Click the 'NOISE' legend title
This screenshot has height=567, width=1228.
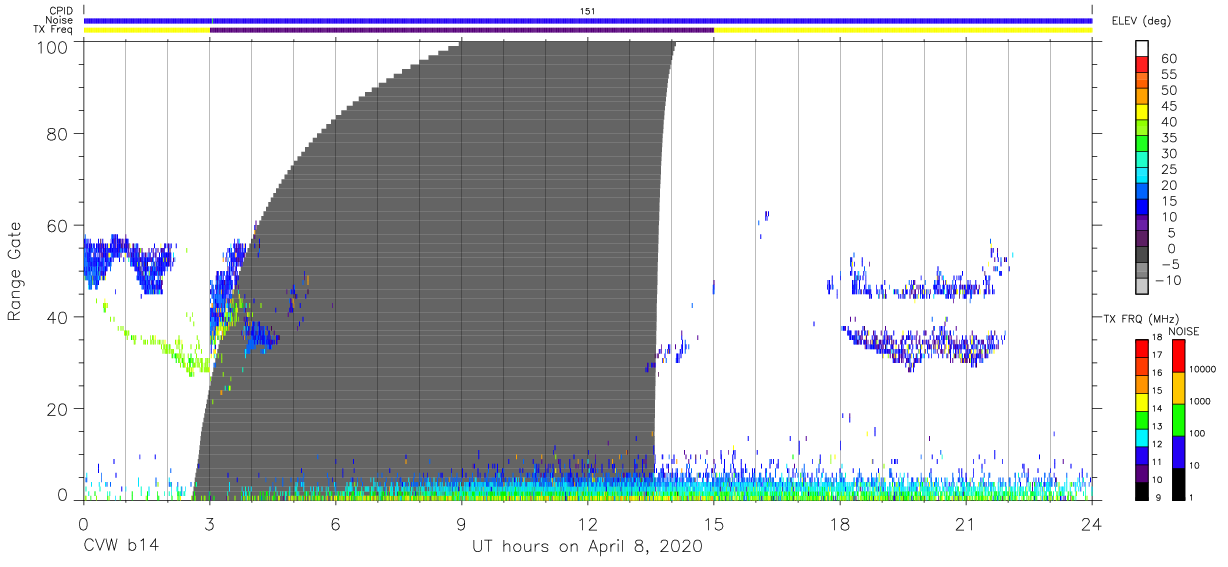(1184, 330)
